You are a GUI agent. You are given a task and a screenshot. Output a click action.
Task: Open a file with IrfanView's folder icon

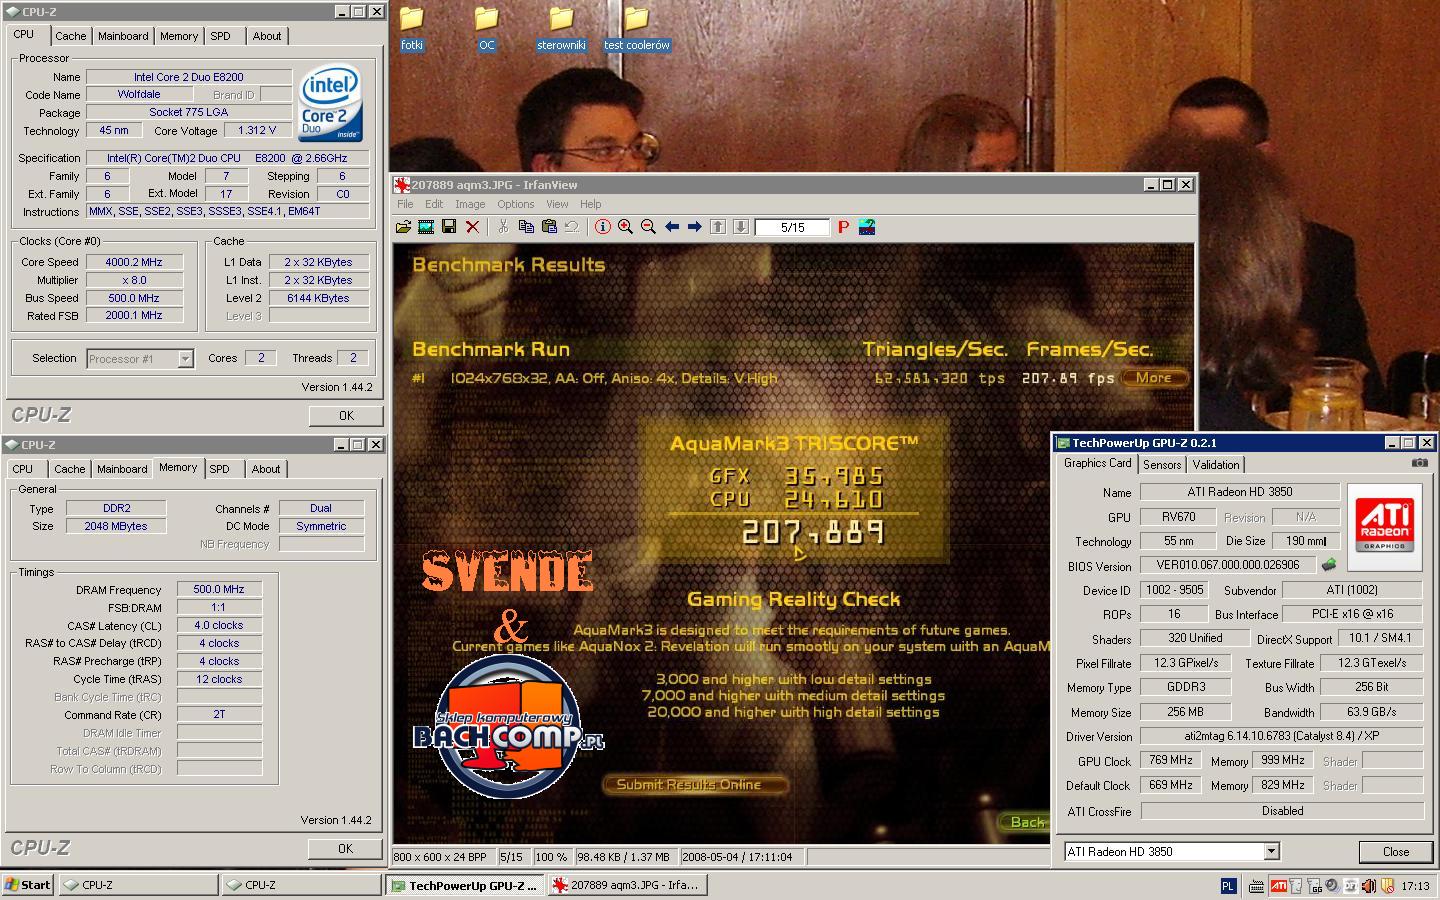pyautogui.click(x=403, y=227)
